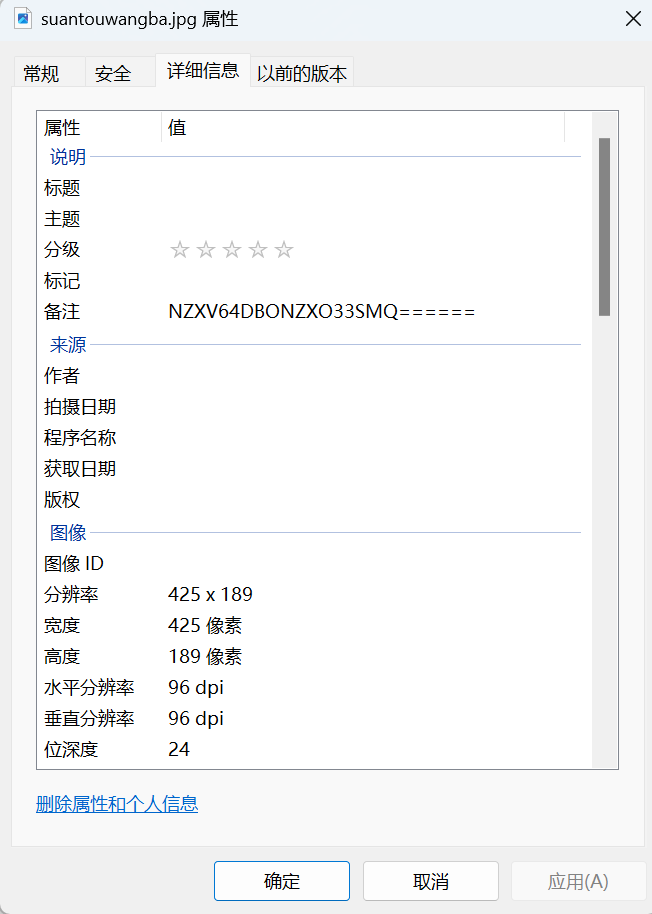
Task: Click the 来源 section header
Action: (68, 344)
